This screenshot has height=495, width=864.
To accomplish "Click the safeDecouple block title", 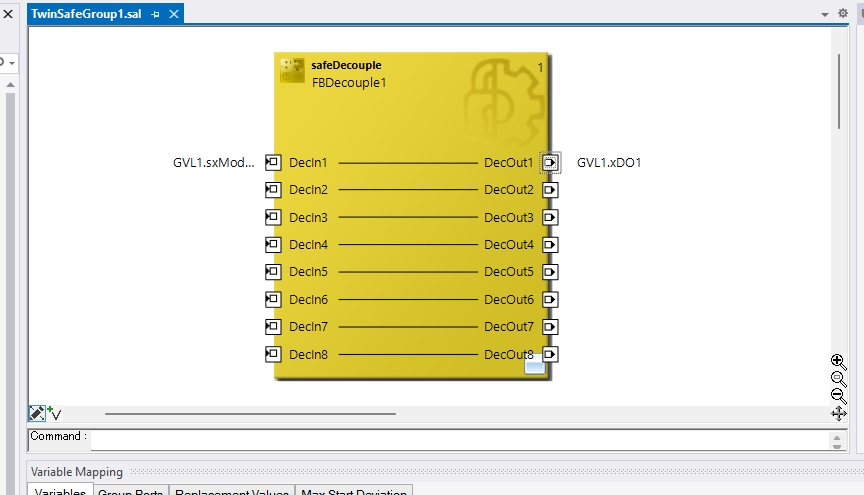I will click(346, 65).
